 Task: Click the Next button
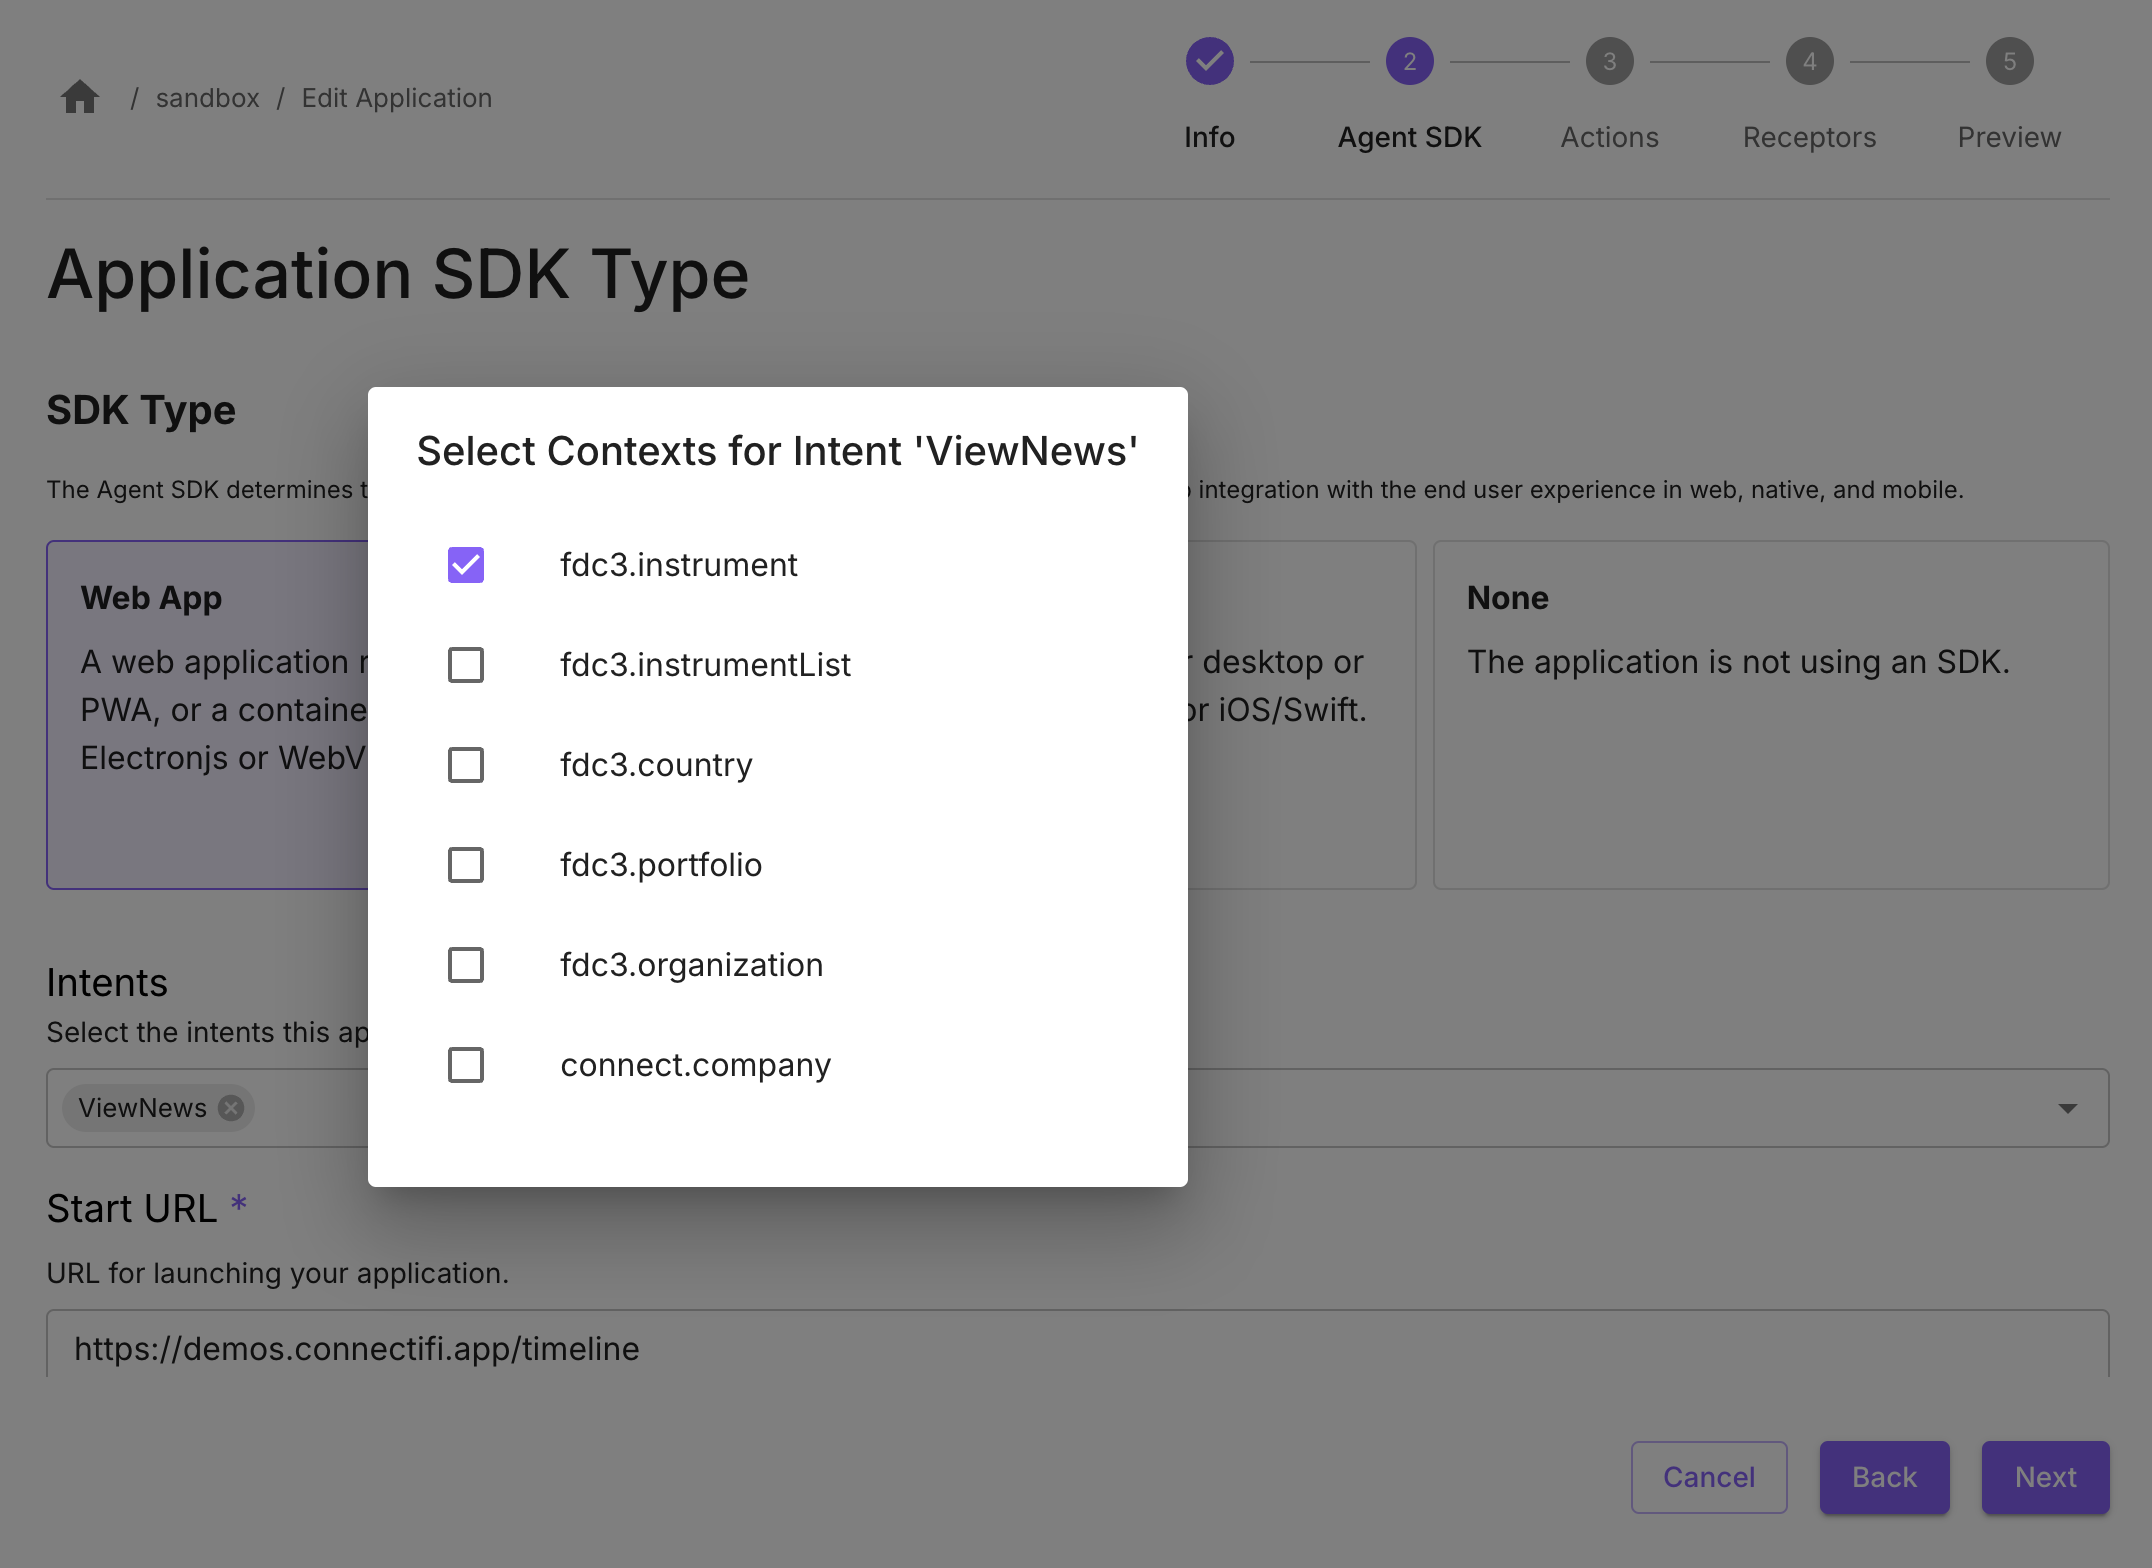coord(2045,1477)
